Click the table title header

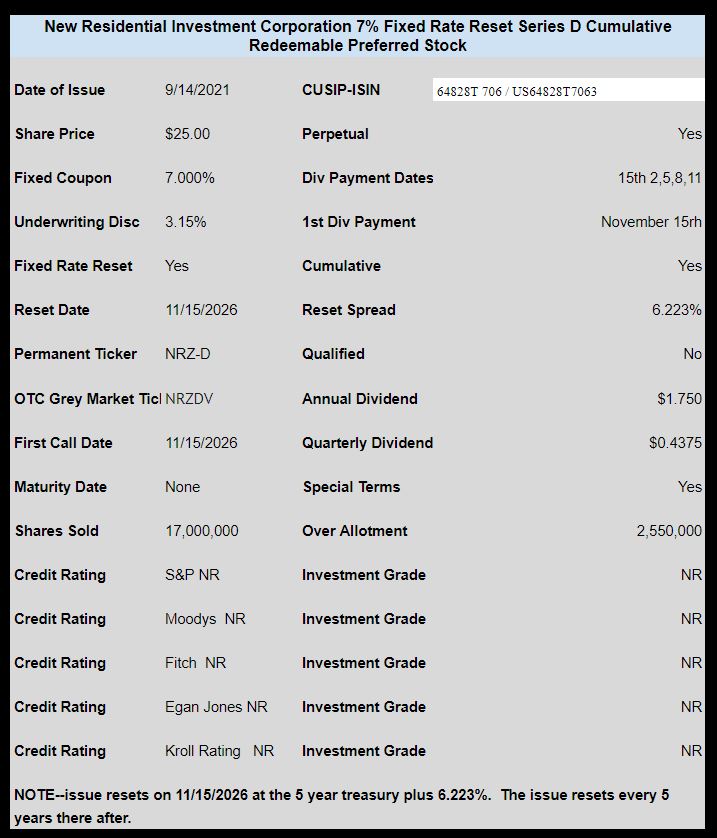point(357,36)
